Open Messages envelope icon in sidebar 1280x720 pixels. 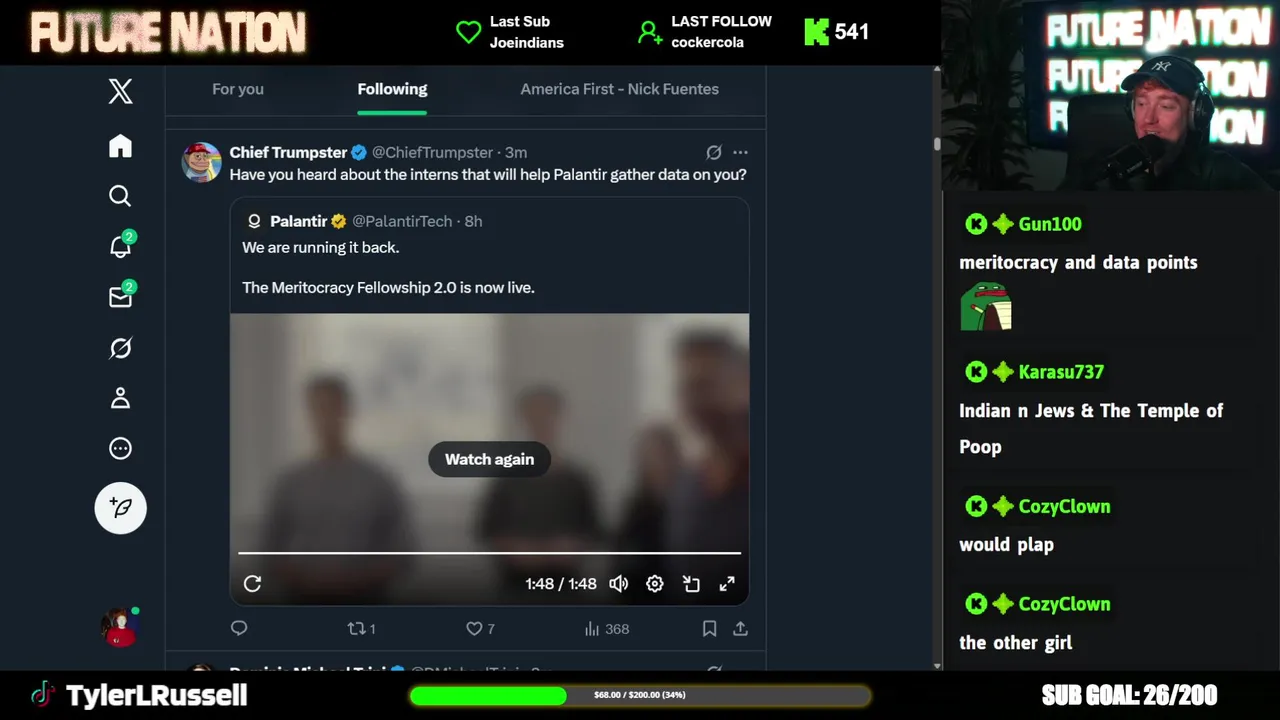click(121, 296)
